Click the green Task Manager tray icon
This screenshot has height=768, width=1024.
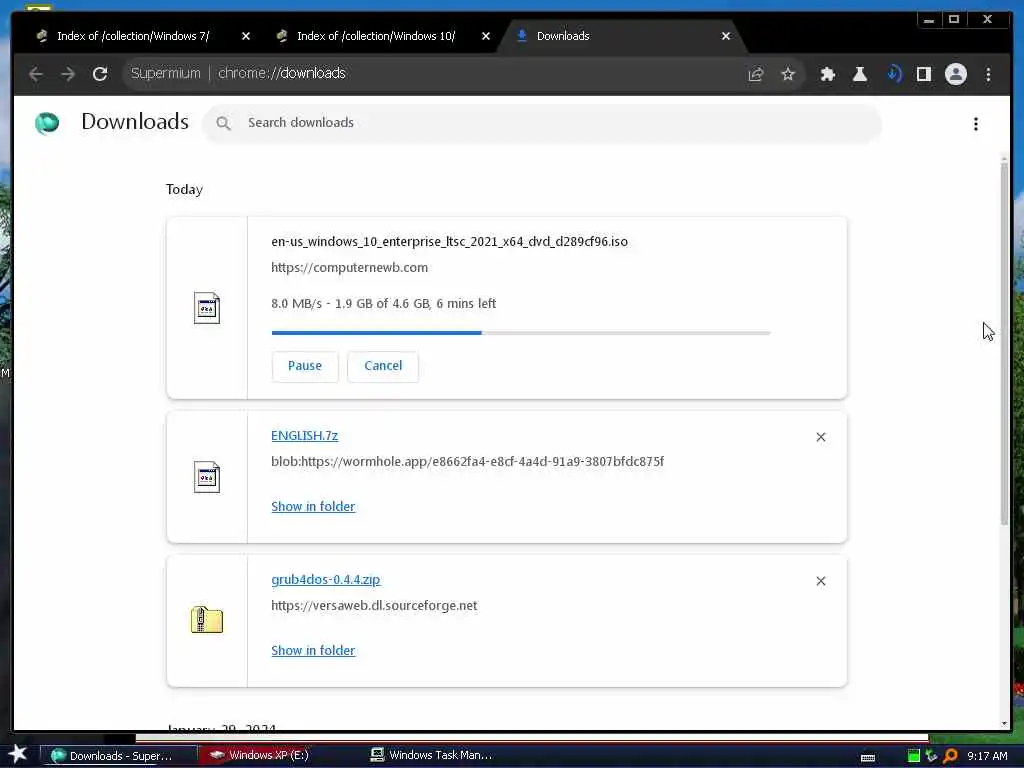pyautogui.click(x=914, y=756)
